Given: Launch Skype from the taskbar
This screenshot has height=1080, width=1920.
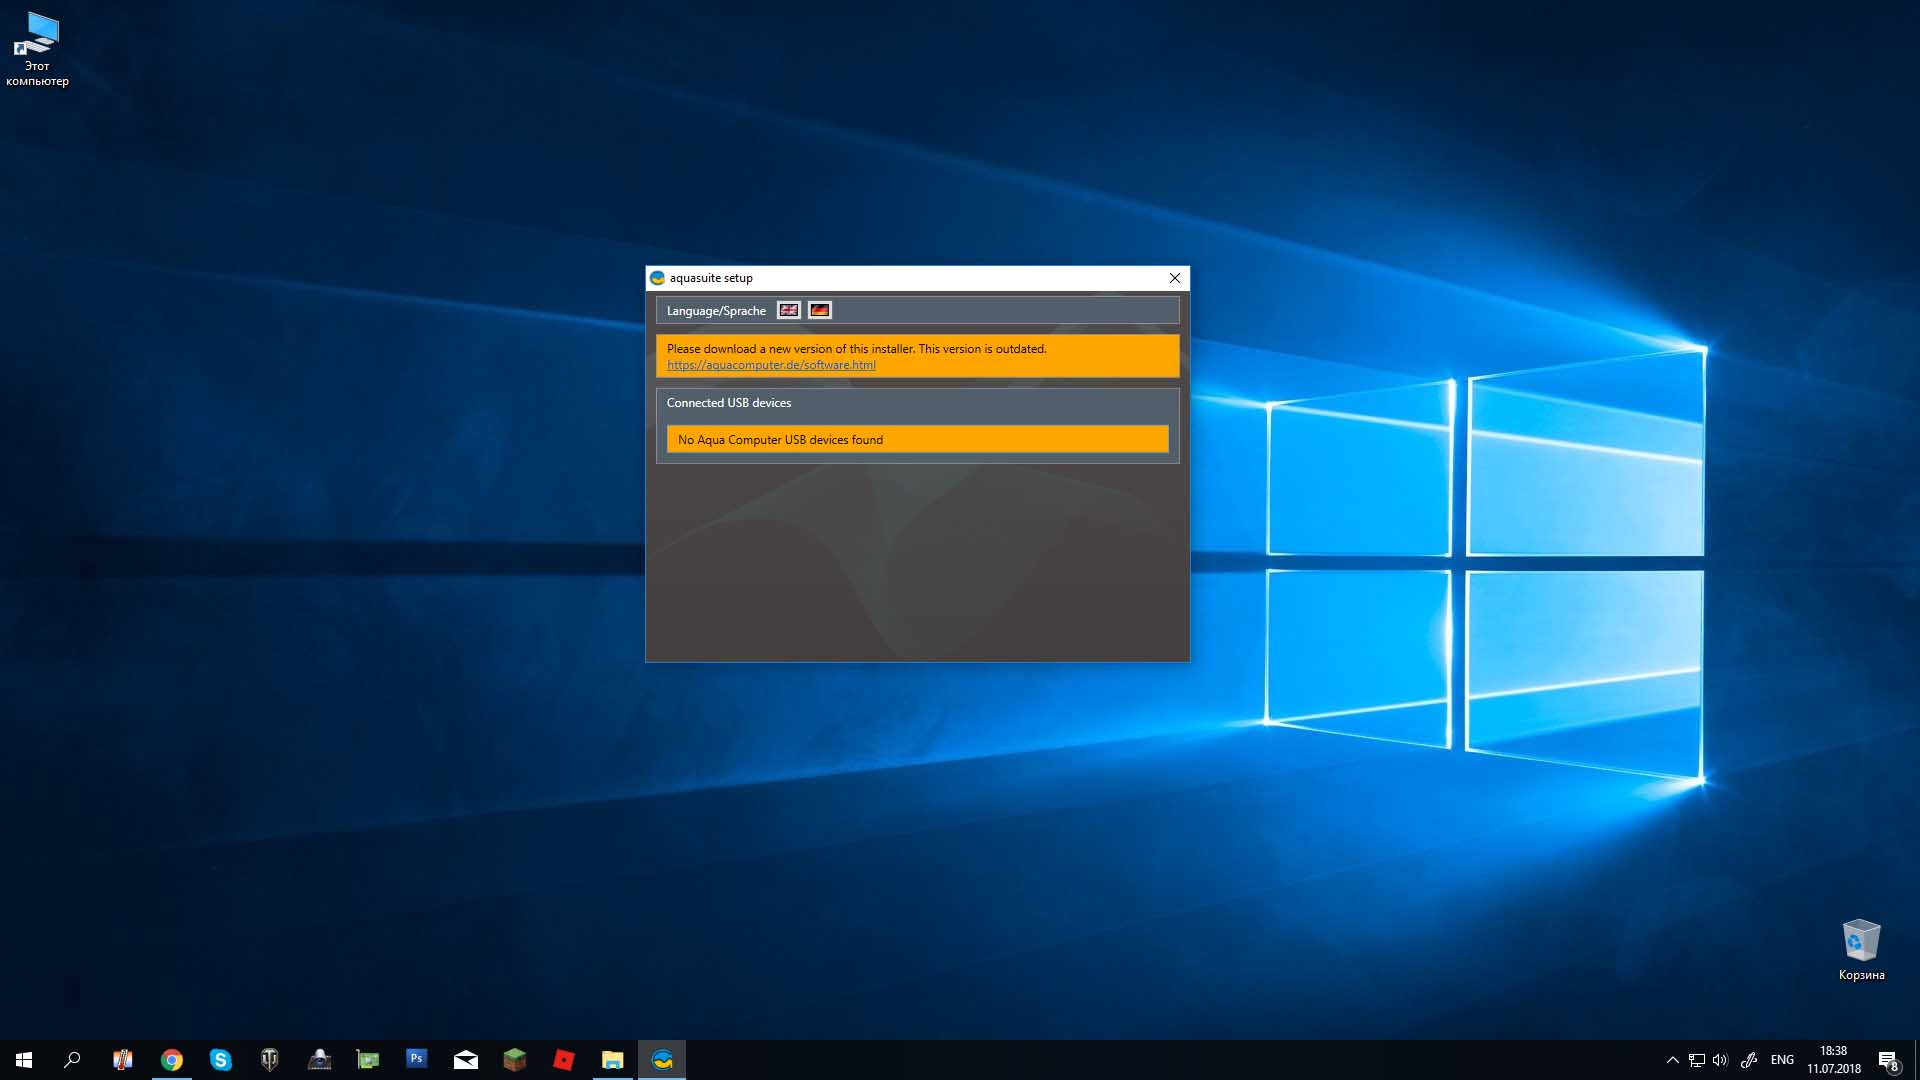Looking at the screenshot, I should (221, 1060).
